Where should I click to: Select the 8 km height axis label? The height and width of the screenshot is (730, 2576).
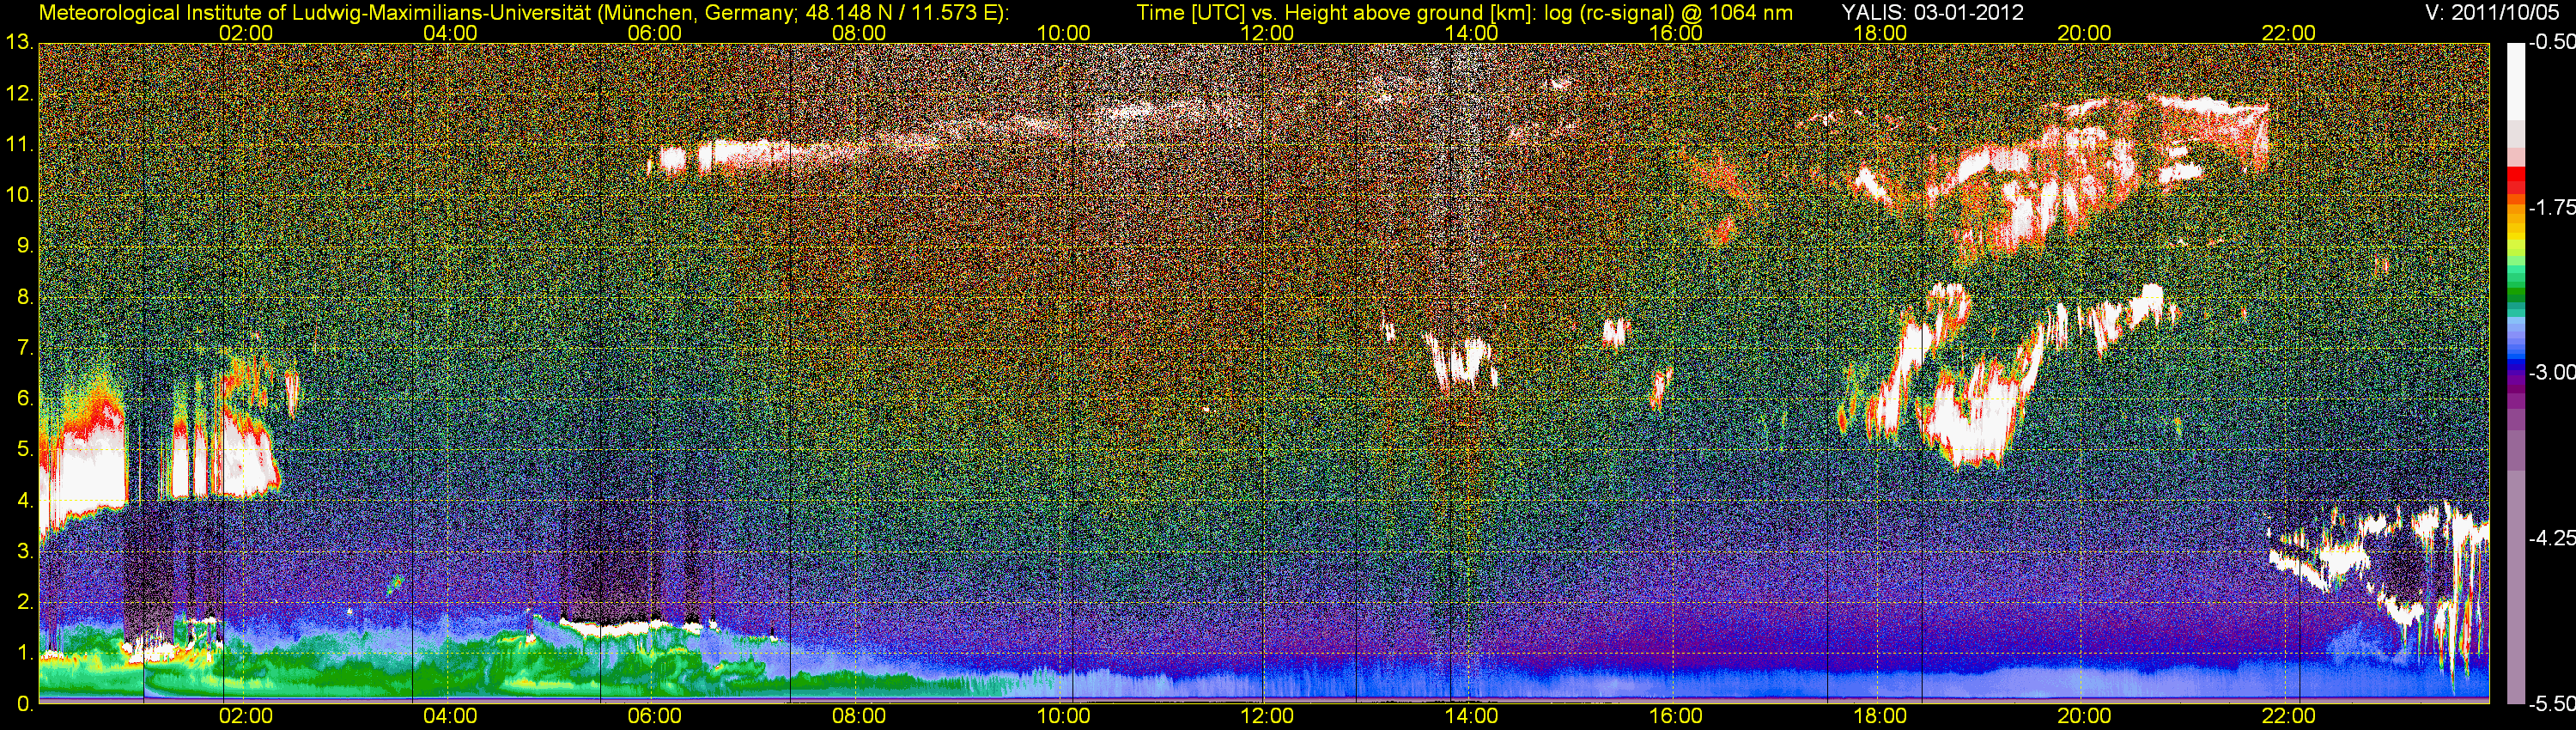(25, 297)
